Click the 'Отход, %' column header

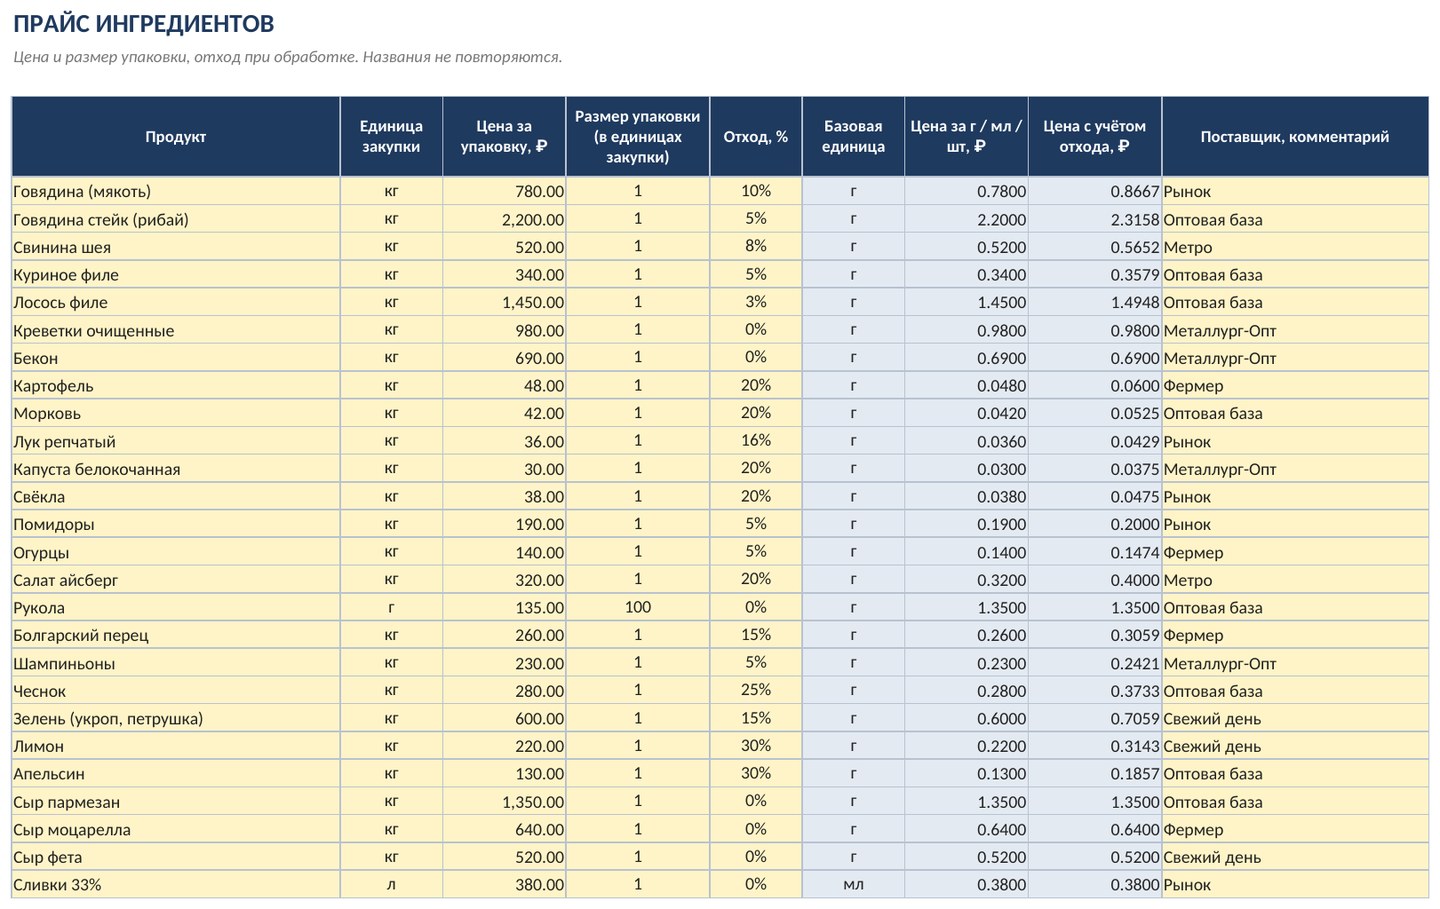[x=756, y=137]
